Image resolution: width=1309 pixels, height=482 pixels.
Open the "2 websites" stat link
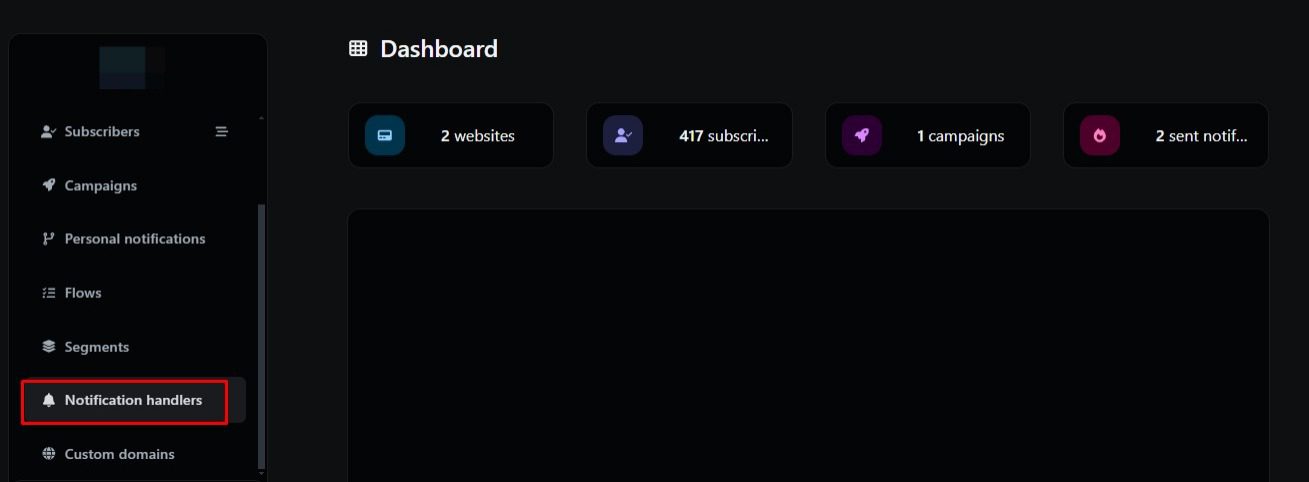pyautogui.click(x=478, y=136)
